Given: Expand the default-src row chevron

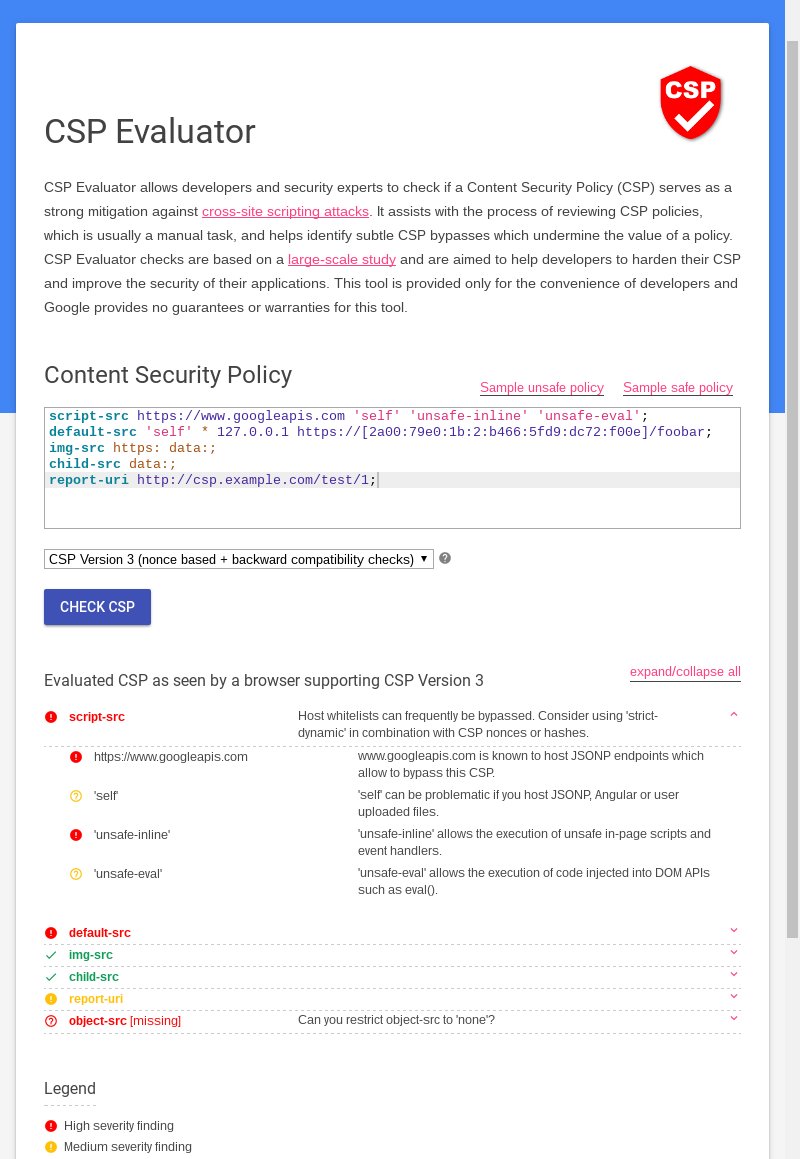Looking at the screenshot, I should point(733,931).
